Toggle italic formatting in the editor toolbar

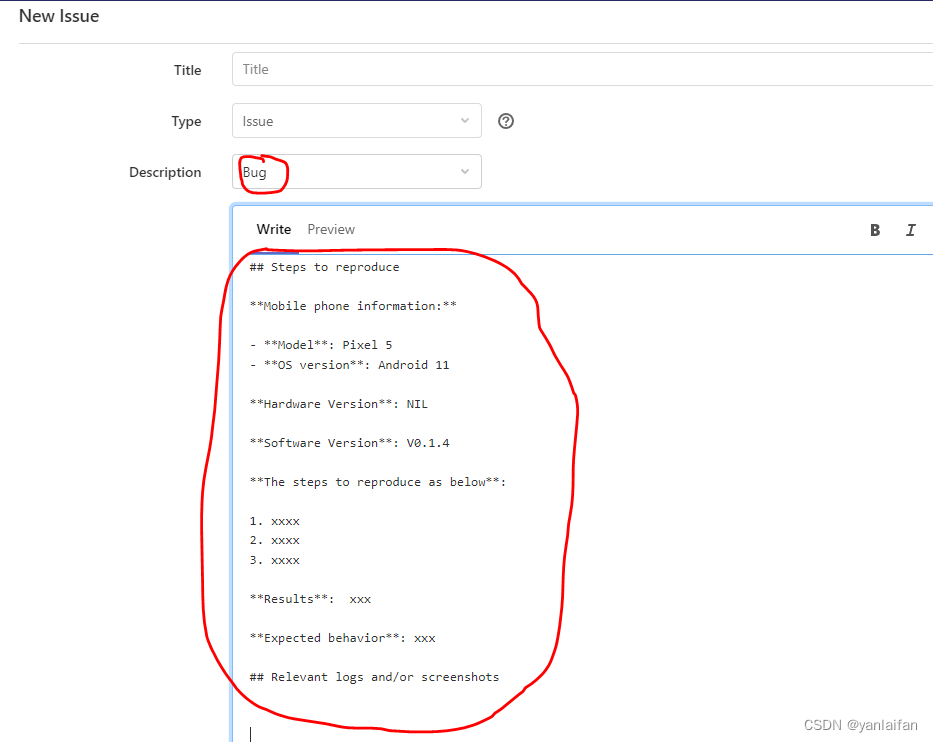(910, 230)
